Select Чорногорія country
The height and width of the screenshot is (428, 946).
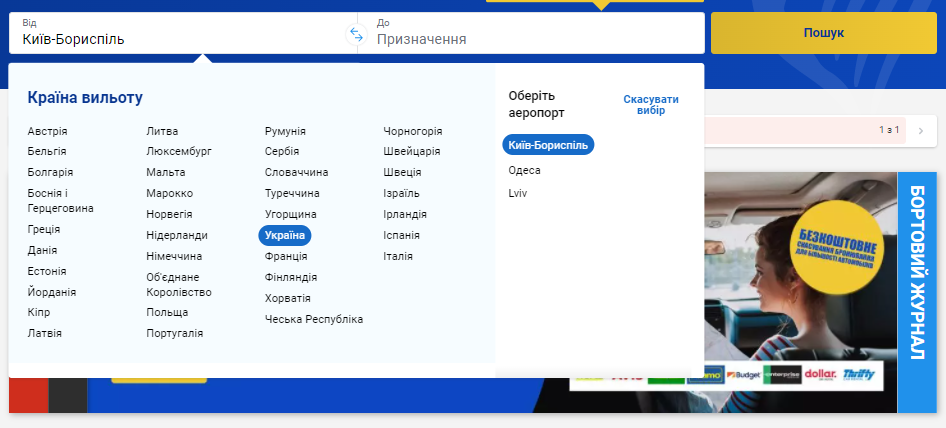(x=413, y=131)
